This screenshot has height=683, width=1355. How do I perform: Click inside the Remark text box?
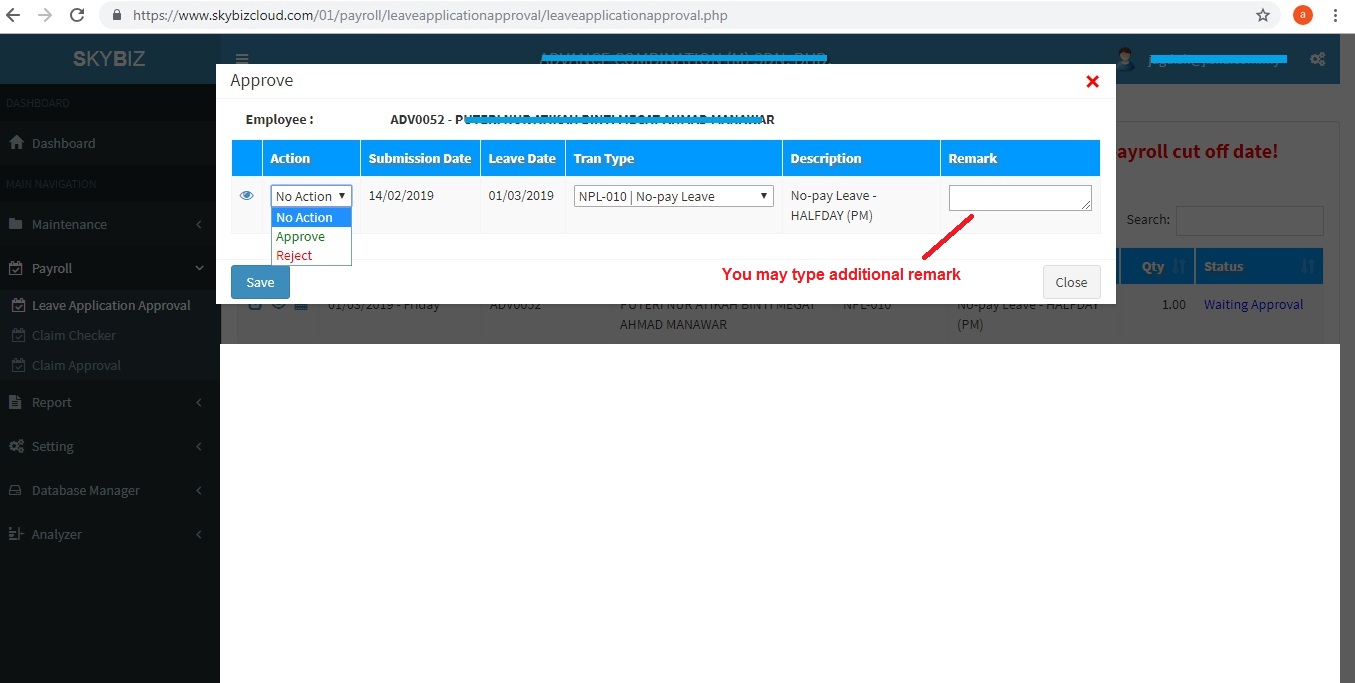pyautogui.click(x=1019, y=198)
